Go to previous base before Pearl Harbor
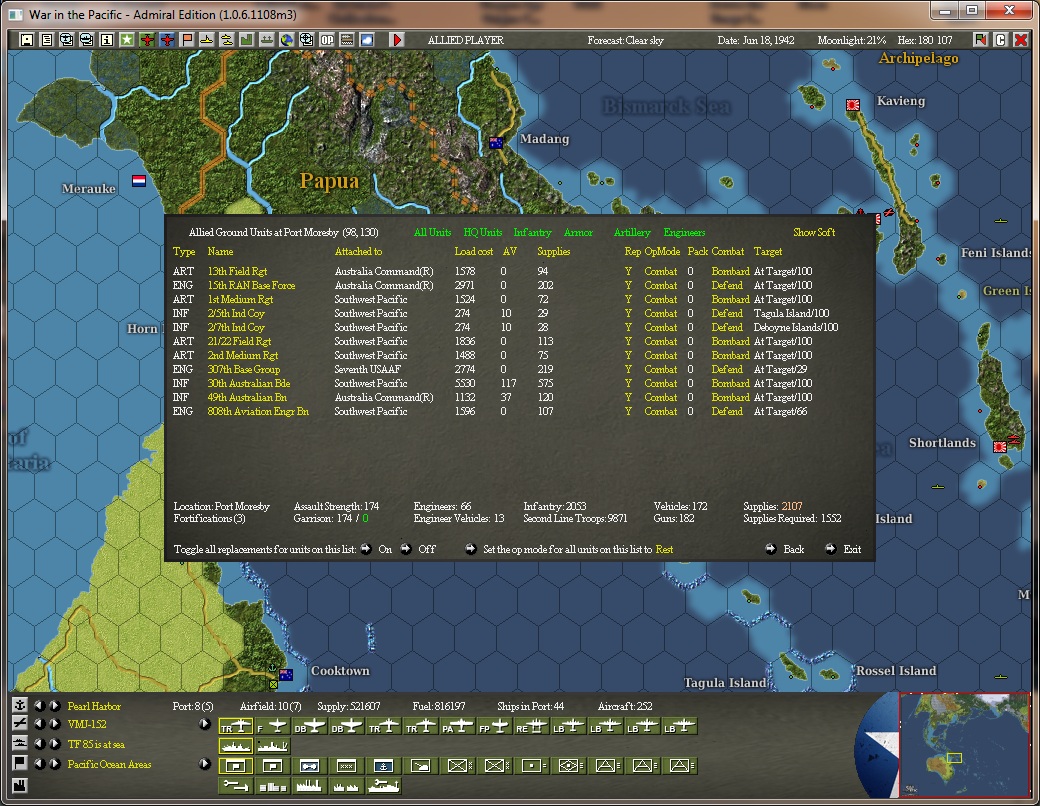The image size is (1040, 806). 40,706
